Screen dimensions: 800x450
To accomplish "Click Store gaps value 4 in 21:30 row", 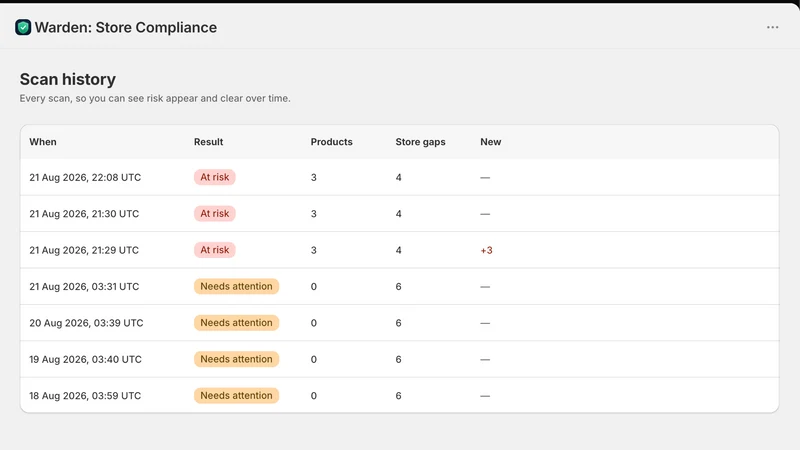I will click(x=398, y=214).
